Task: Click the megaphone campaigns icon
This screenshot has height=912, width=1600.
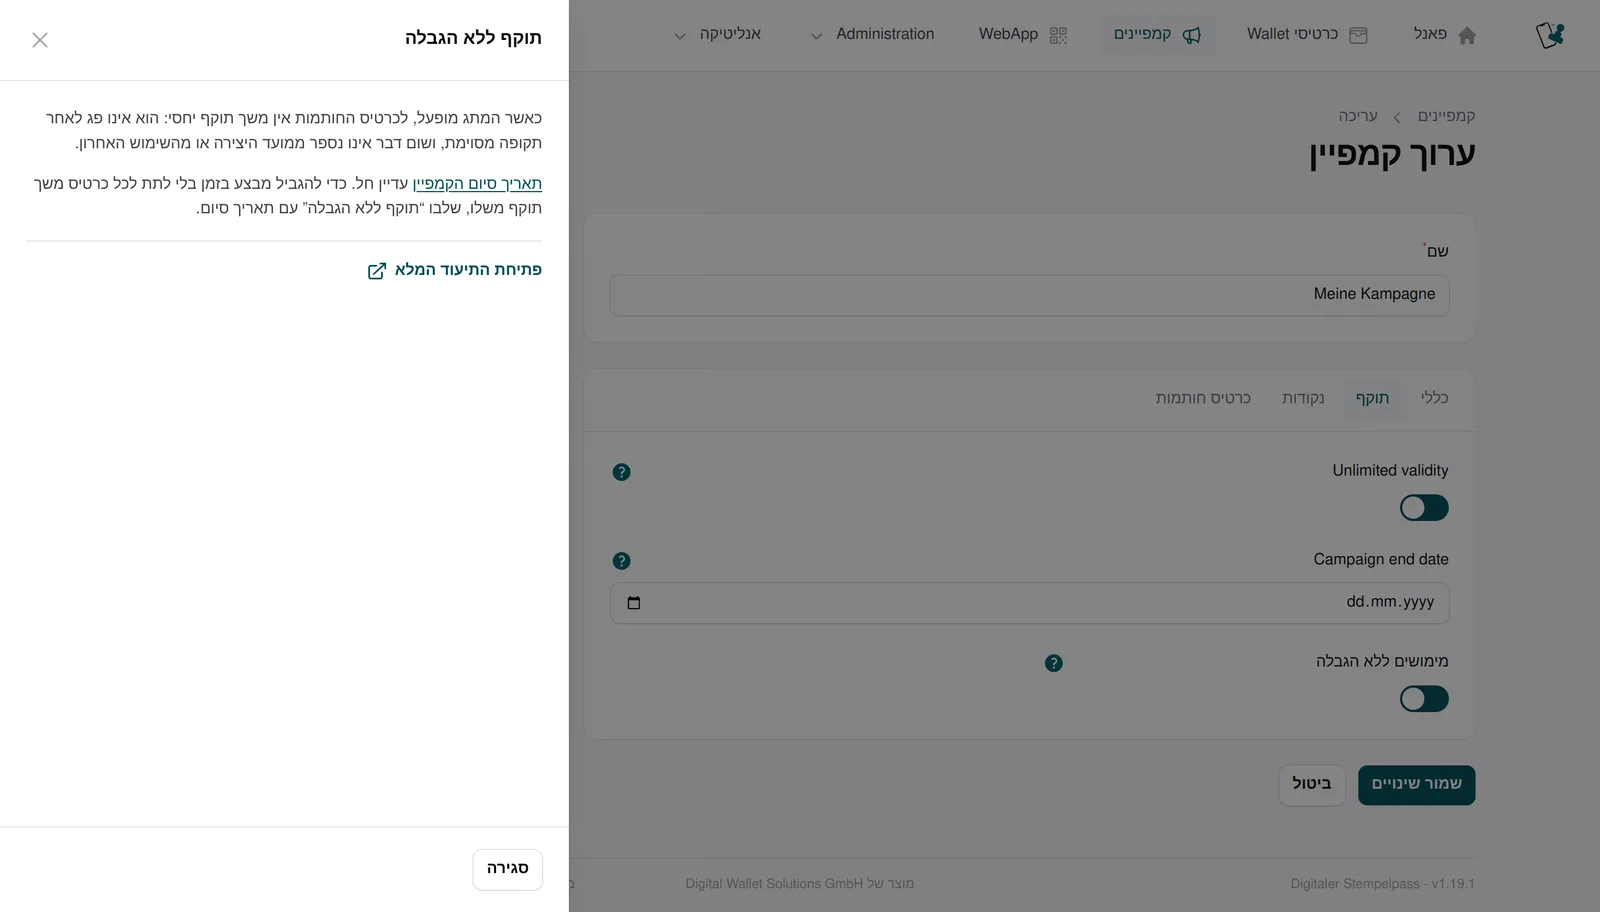Action: pos(1192,35)
